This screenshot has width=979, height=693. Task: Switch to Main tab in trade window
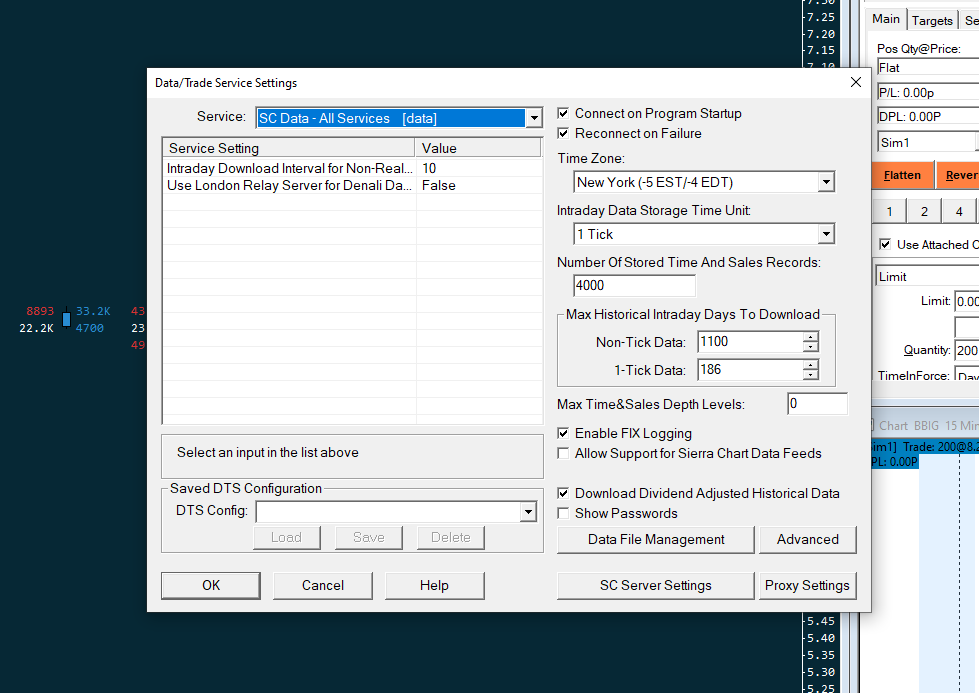(886, 19)
